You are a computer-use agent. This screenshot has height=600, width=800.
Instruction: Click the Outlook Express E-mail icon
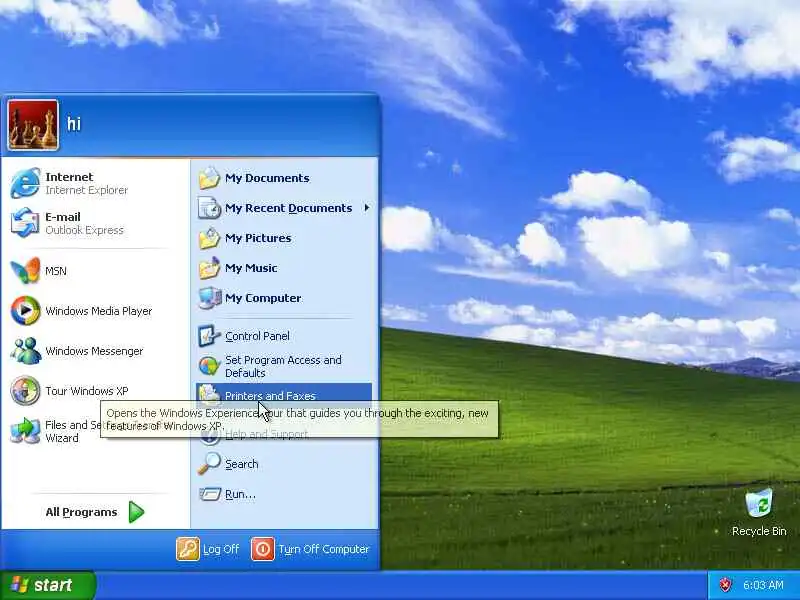point(25,222)
